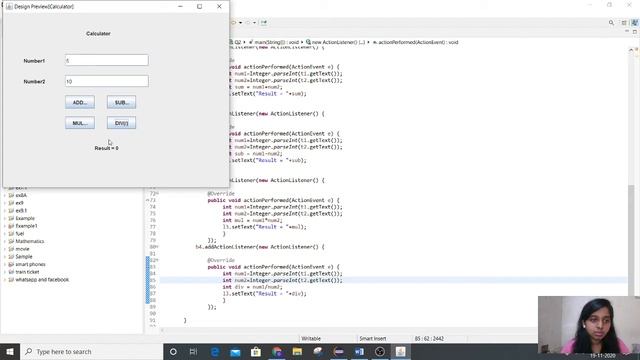The height and width of the screenshot is (360, 640).
Task: Open Cortana from the taskbar
Action: [173, 351]
